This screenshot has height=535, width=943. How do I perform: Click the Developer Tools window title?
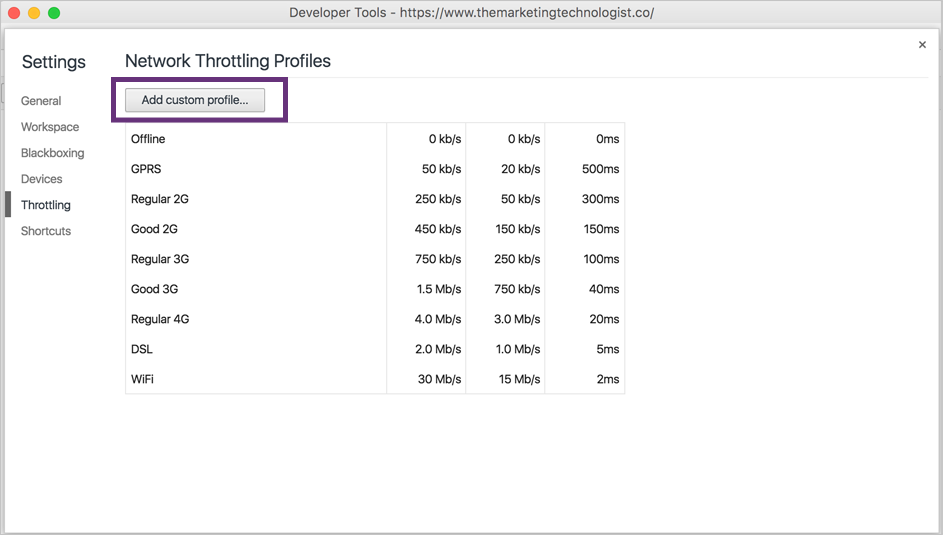[x=472, y=13]
